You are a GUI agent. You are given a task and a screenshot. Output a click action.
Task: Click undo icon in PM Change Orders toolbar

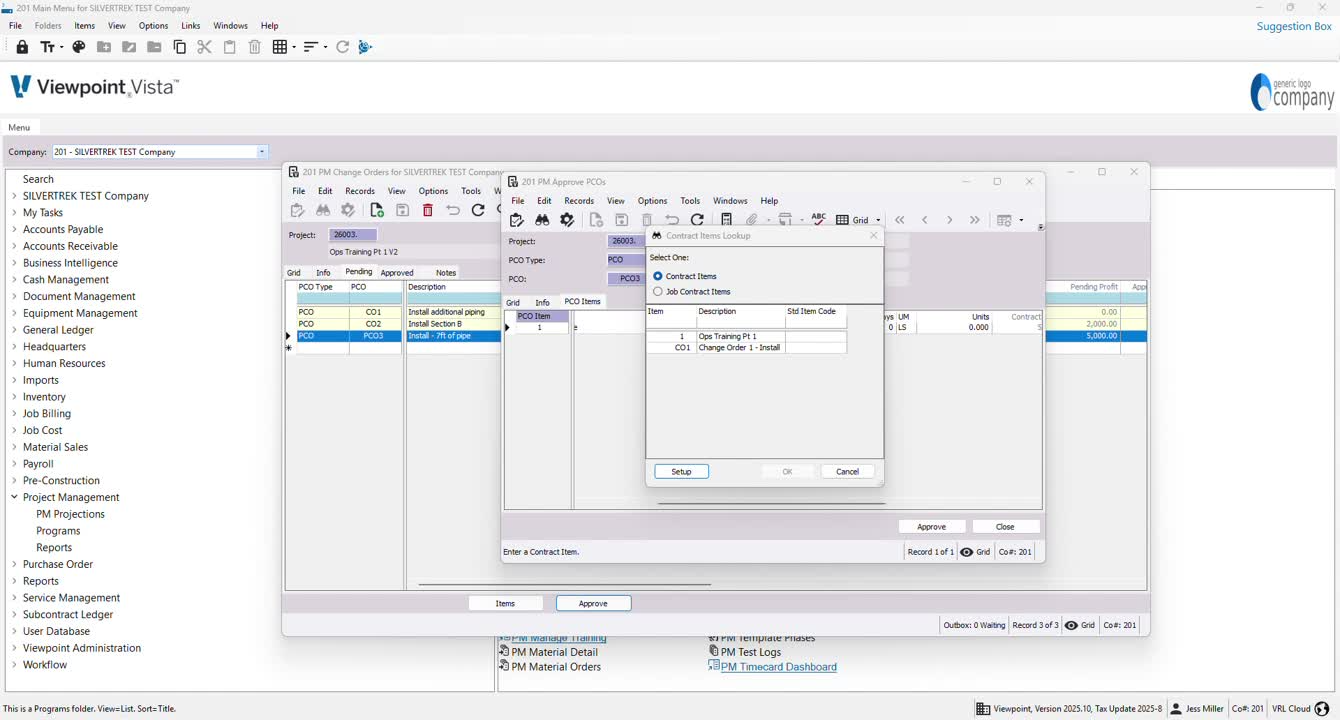[453, 210]
